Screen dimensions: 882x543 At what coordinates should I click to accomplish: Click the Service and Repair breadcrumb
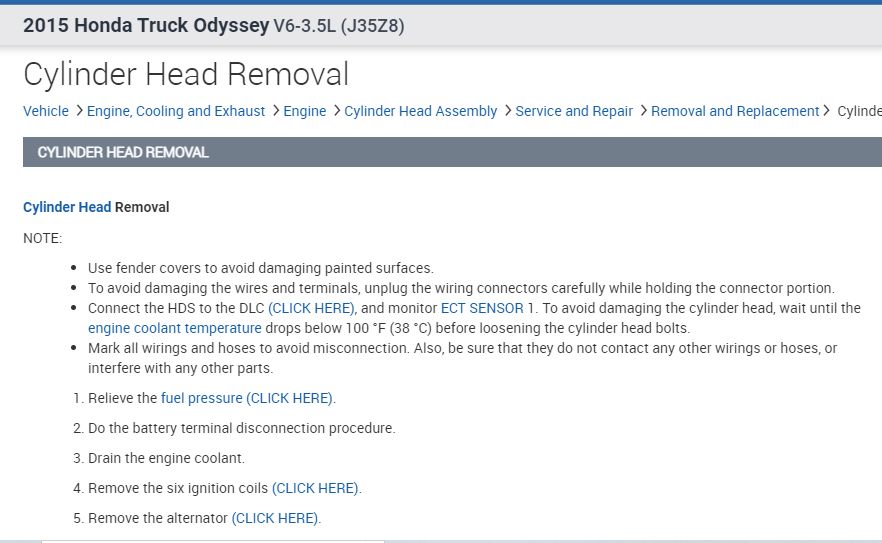574,111
